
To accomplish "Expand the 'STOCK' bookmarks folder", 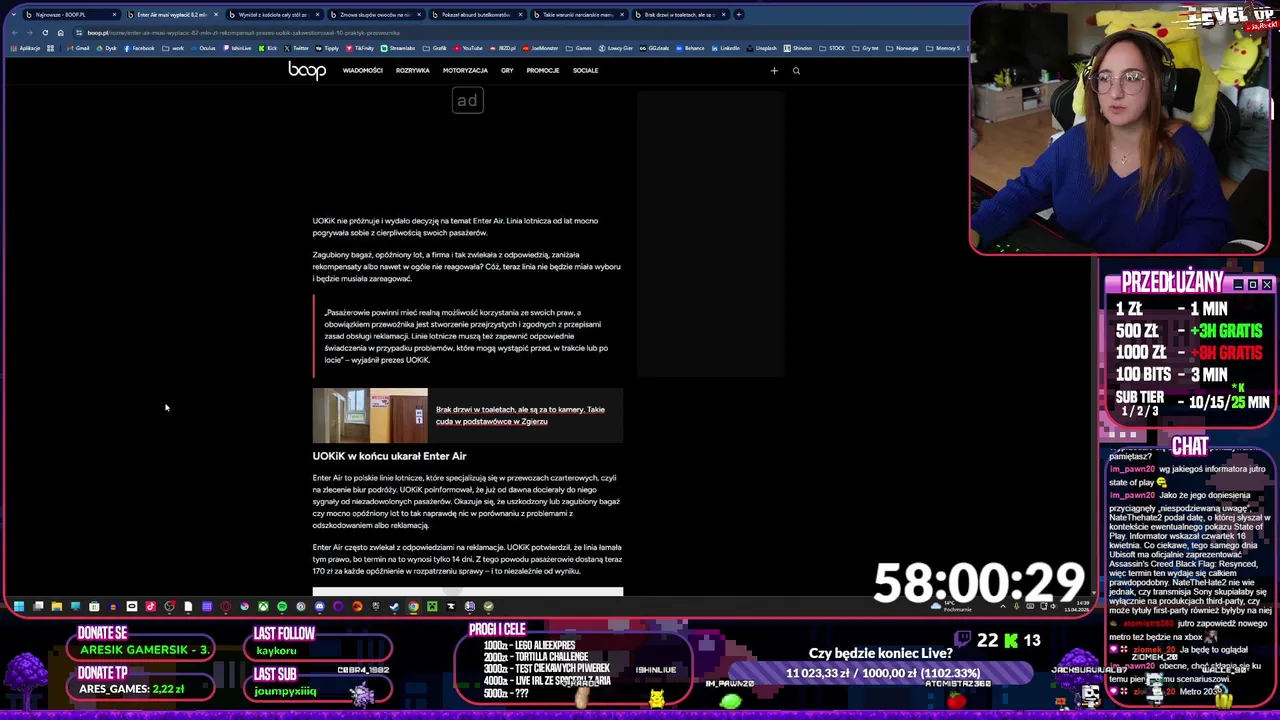I will click(832, 48).
